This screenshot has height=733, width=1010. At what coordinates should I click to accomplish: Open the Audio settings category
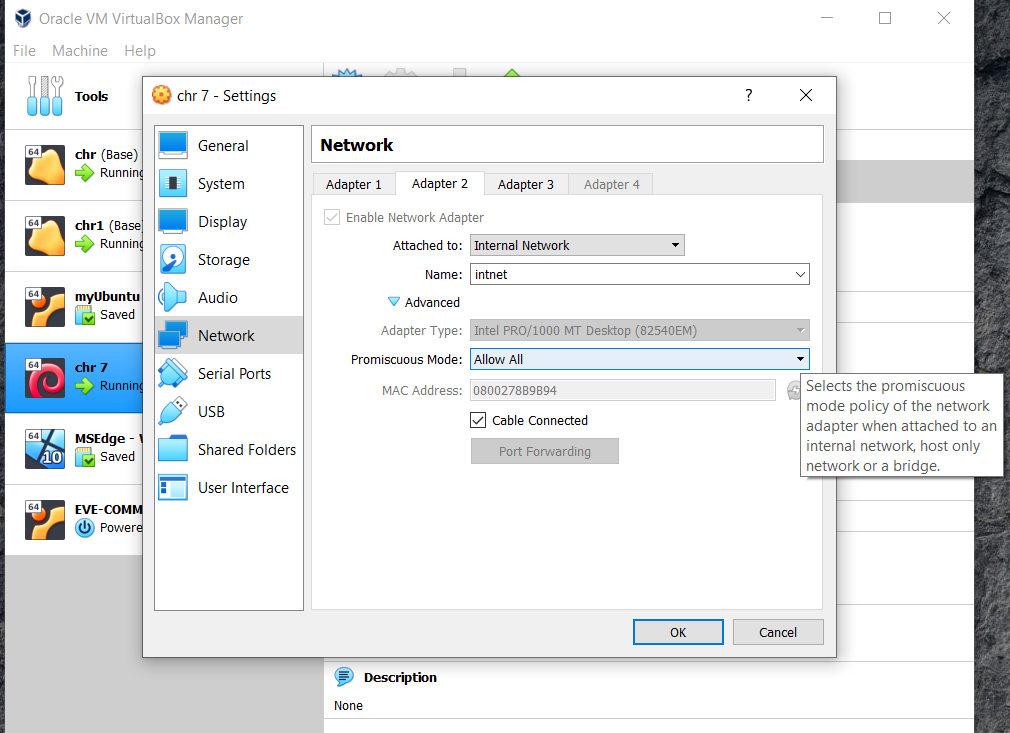[x=229, y=298]
